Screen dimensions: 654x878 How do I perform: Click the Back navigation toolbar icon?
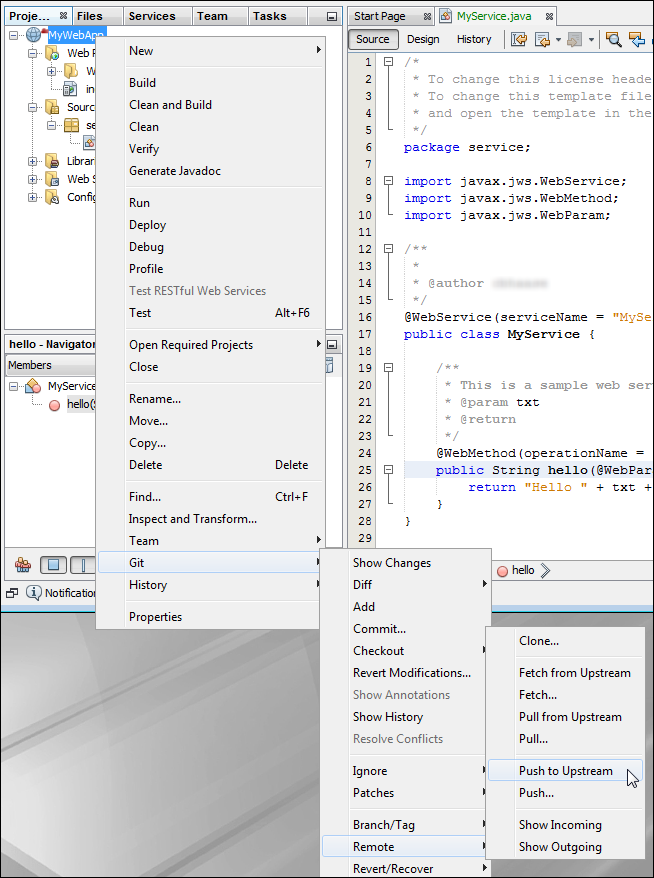coord(542,39)
